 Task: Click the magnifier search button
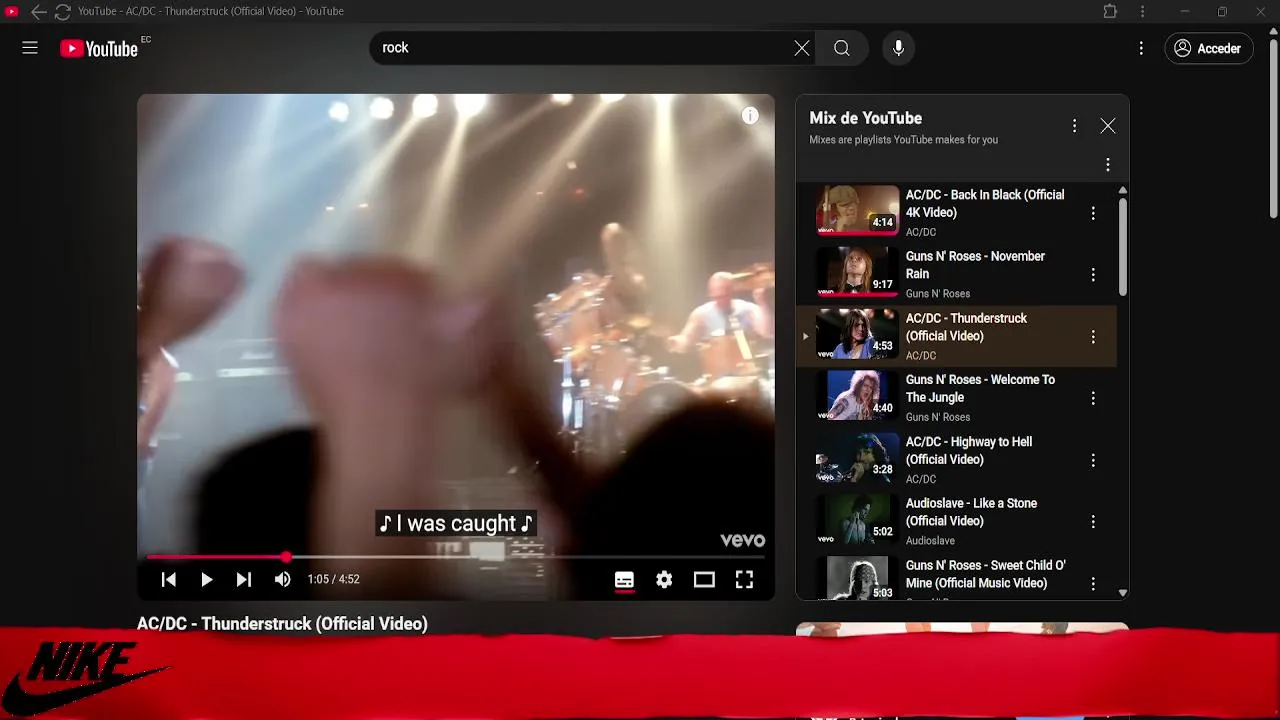(x=842, y=48)
